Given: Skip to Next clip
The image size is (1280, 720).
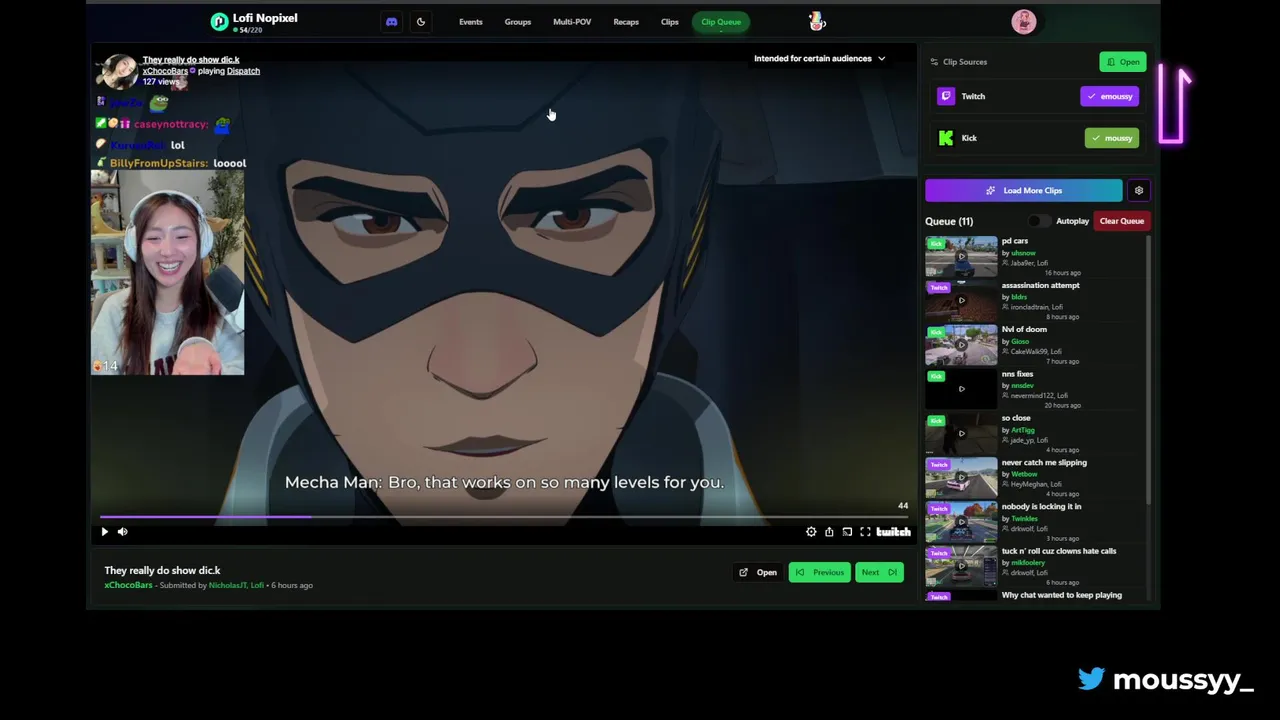Looking at the screenshot, I should point(879,572).
